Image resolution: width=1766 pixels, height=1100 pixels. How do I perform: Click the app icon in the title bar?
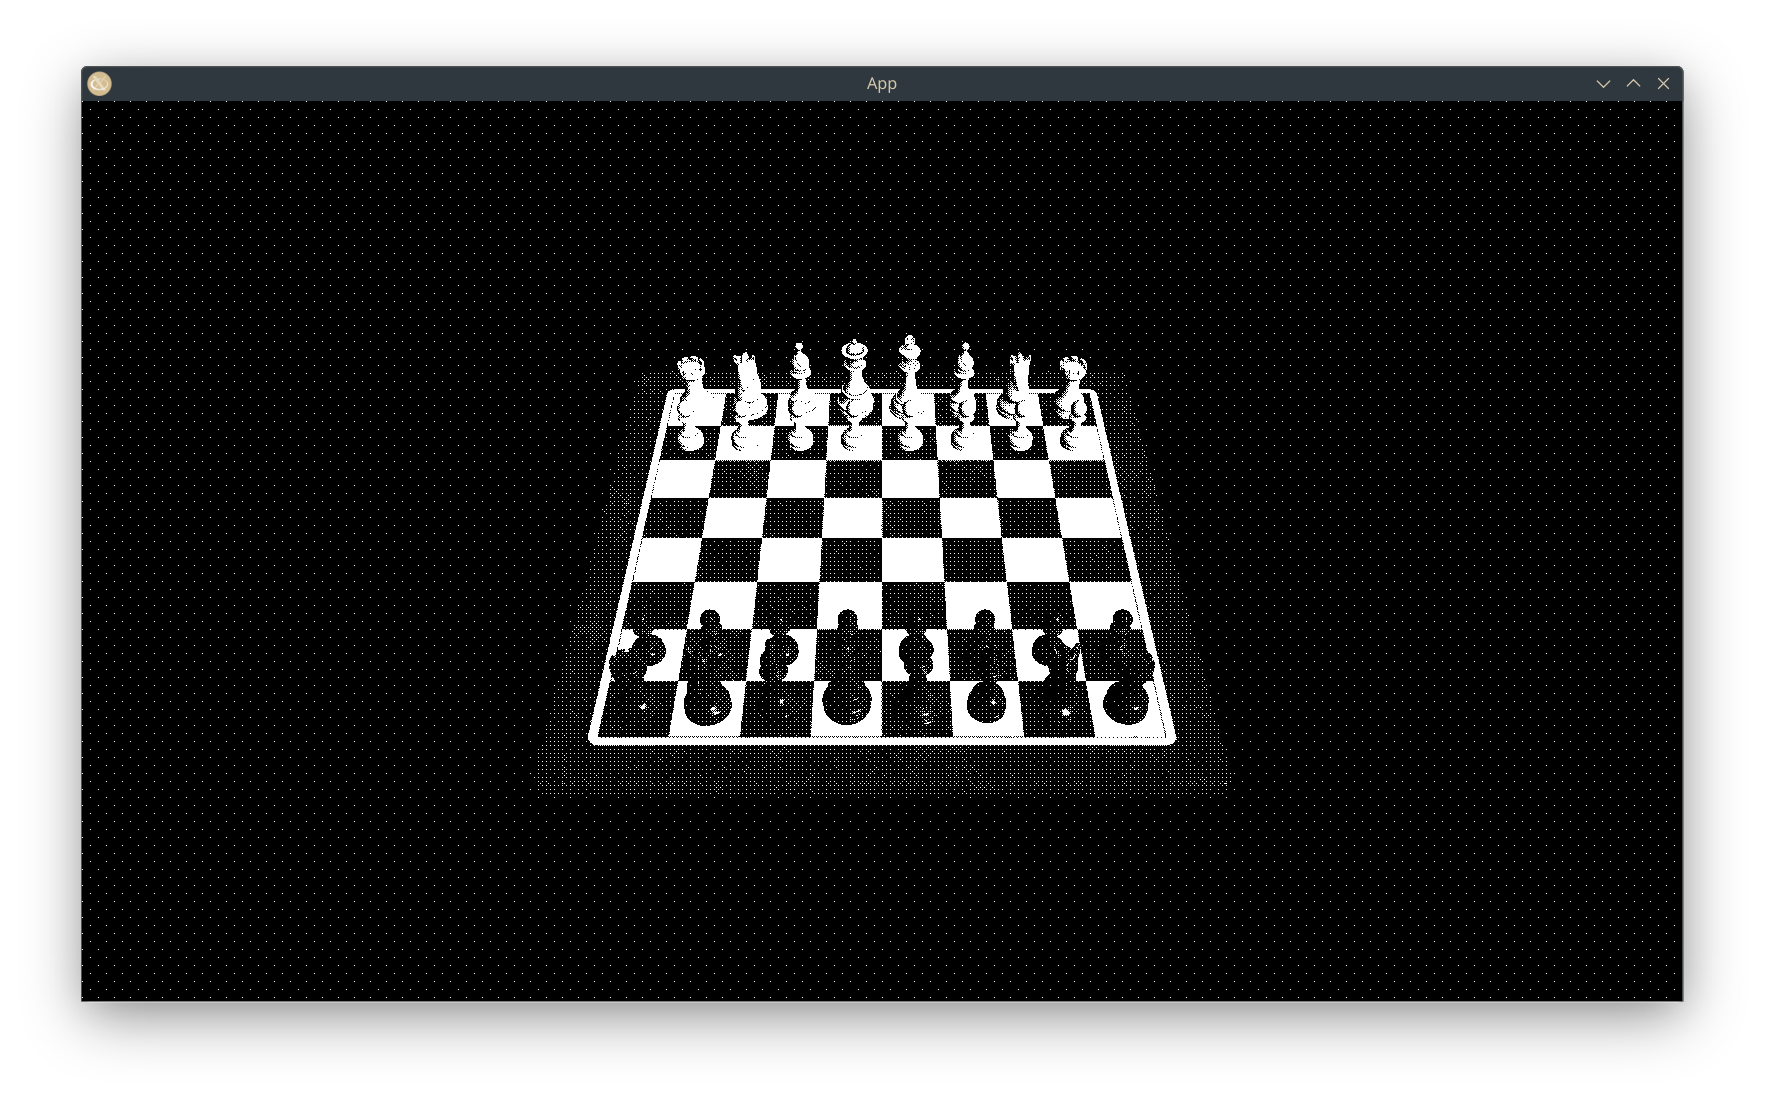coord(99,84)
